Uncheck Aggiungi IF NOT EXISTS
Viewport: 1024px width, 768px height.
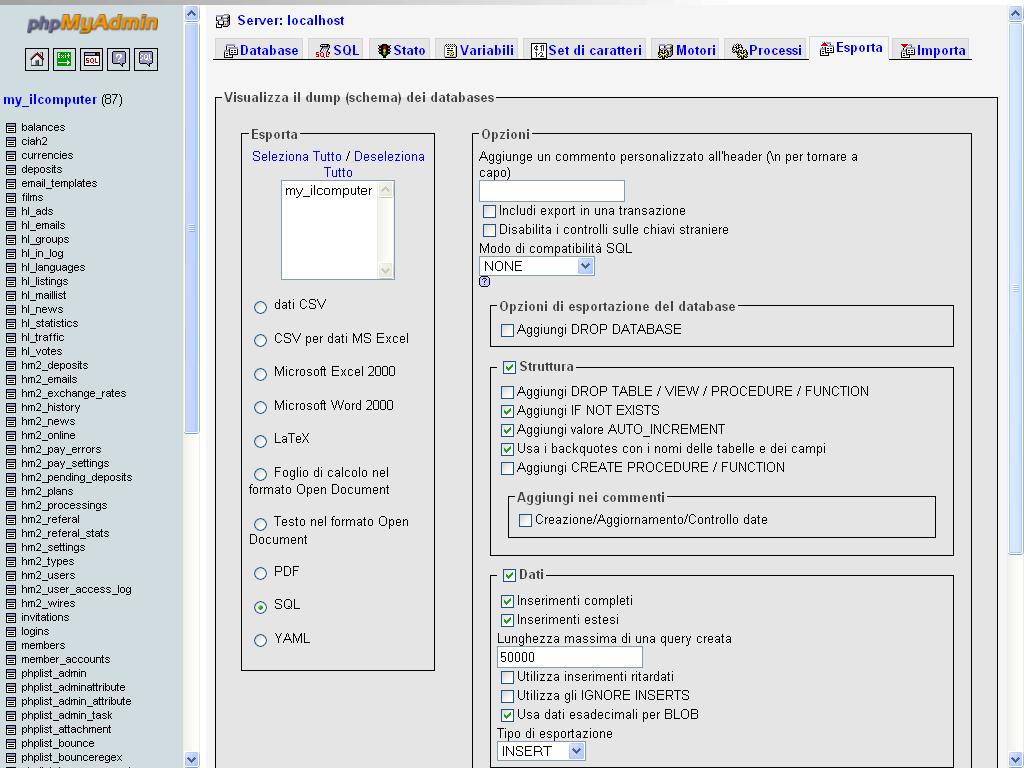pos(507,411)
